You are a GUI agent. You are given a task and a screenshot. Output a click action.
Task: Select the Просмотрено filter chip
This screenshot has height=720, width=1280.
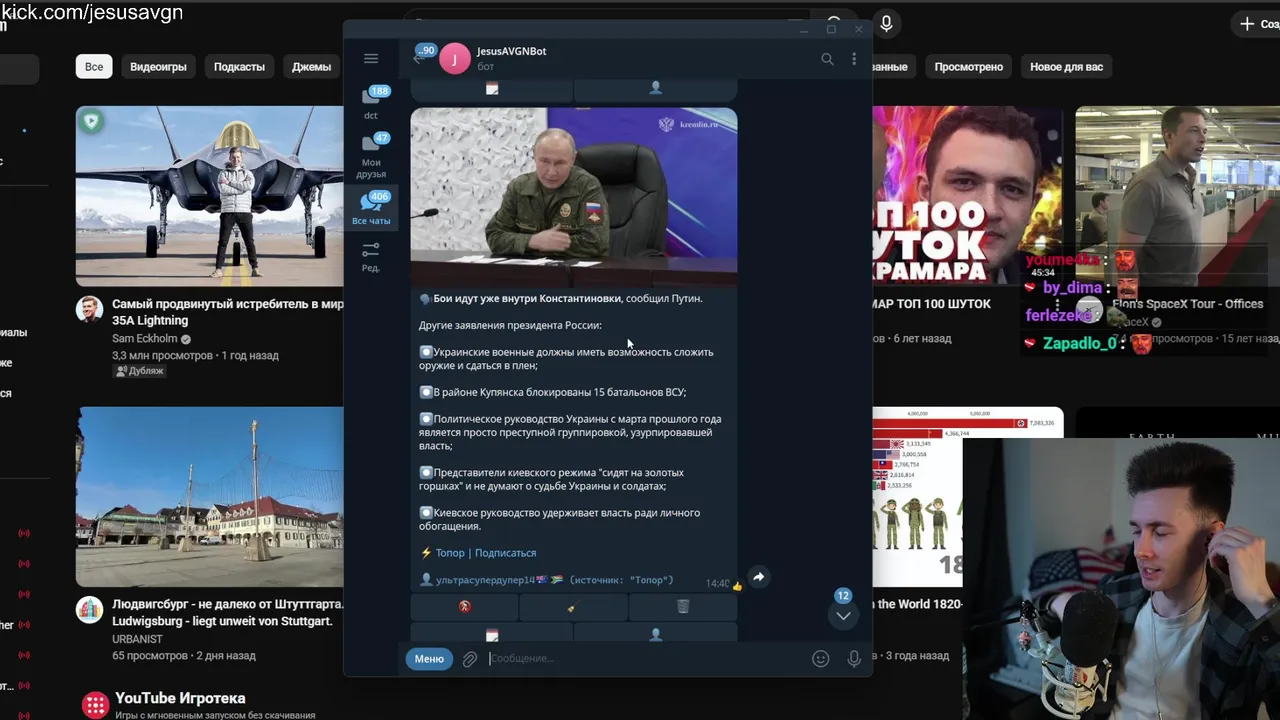[968, 67]
